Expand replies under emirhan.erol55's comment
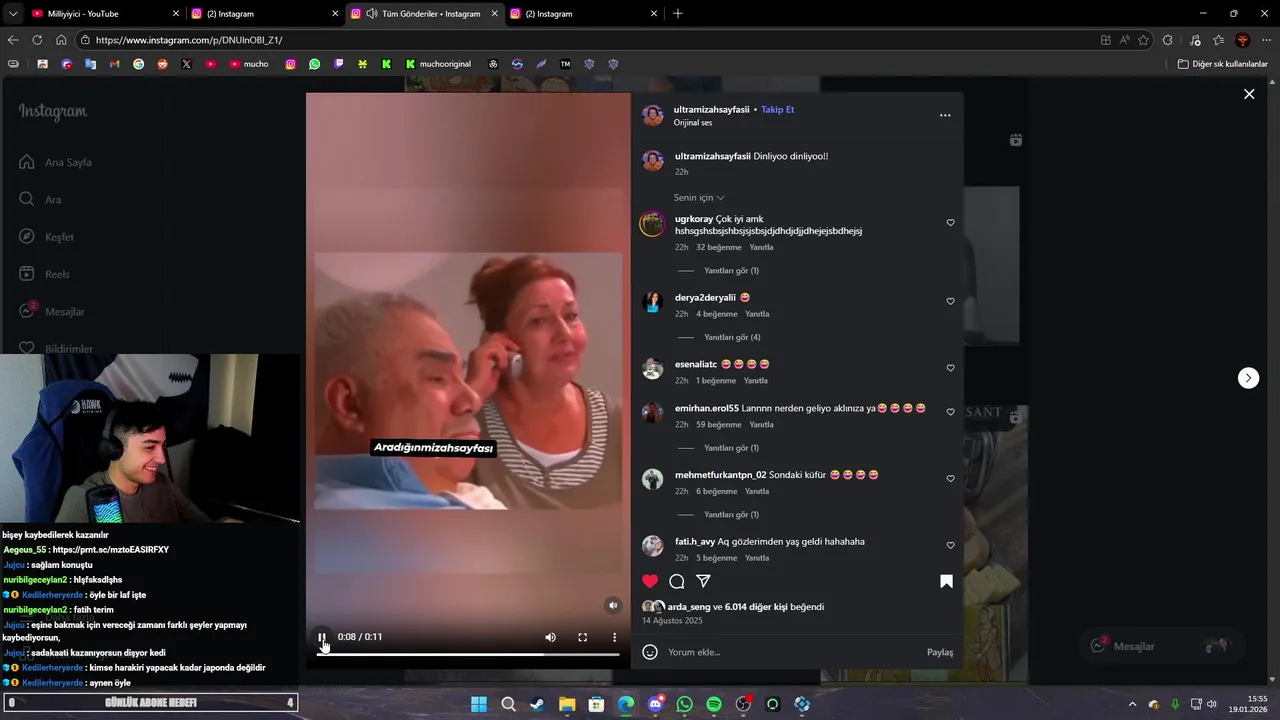The height and width of the screenshot is (720, 1280). 731,448
